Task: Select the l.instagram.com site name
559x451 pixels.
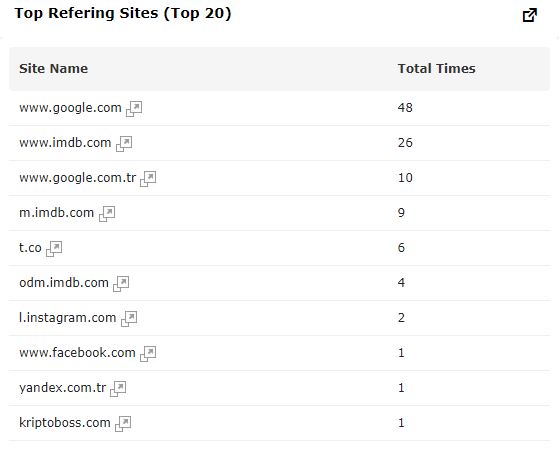Action: click(x=68, y=317)
